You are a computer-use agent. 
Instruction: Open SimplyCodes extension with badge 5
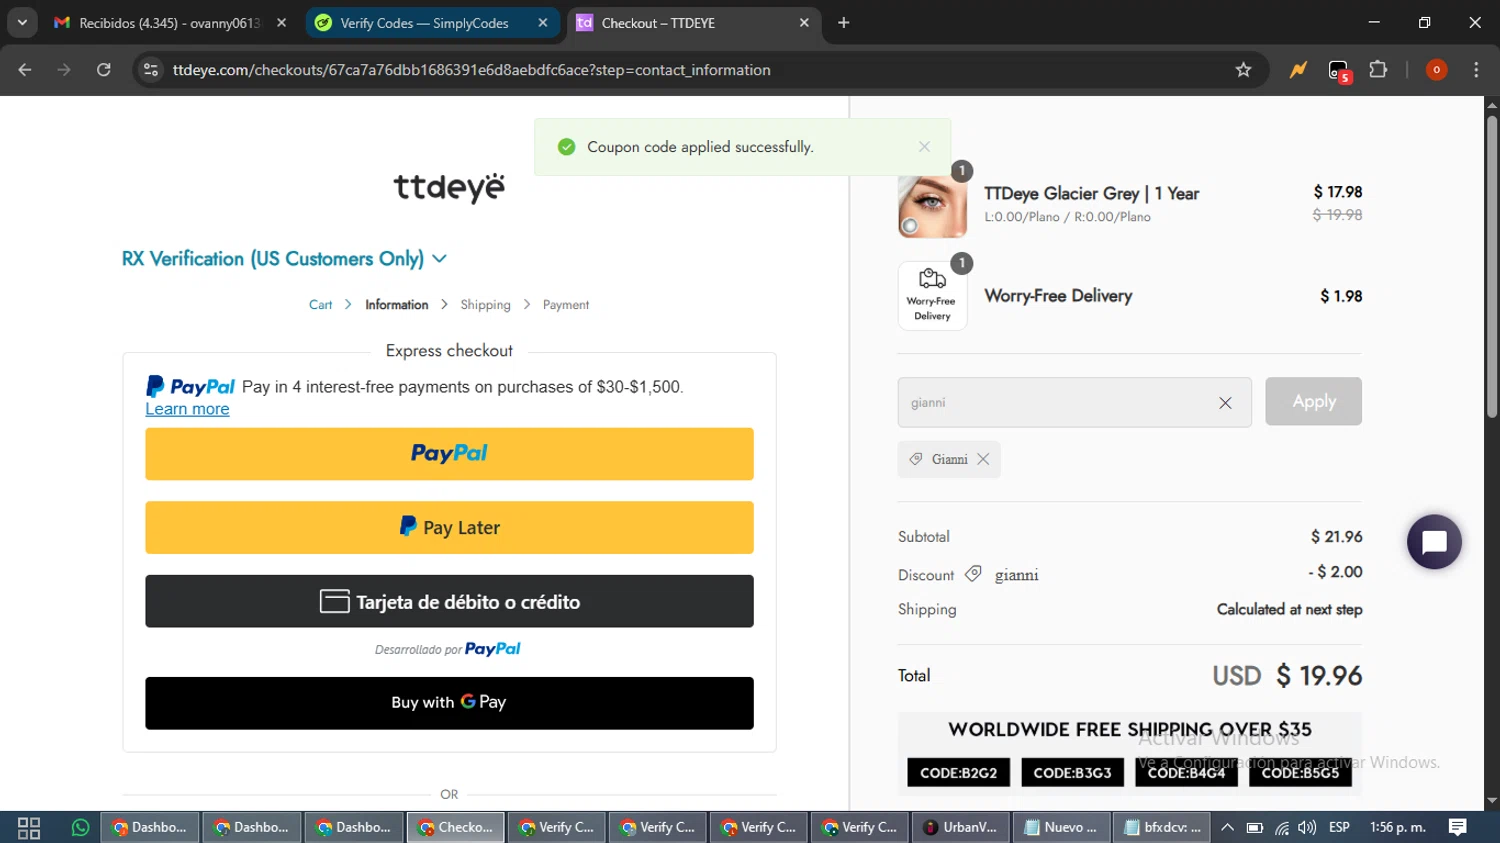(1339, 71)
